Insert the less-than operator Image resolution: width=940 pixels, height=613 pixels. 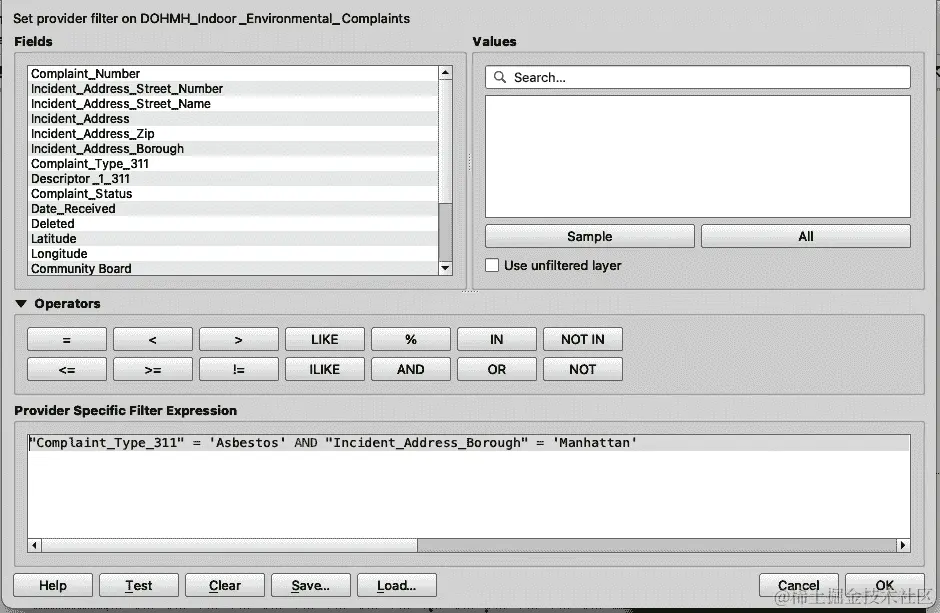[x=153, y=339]
